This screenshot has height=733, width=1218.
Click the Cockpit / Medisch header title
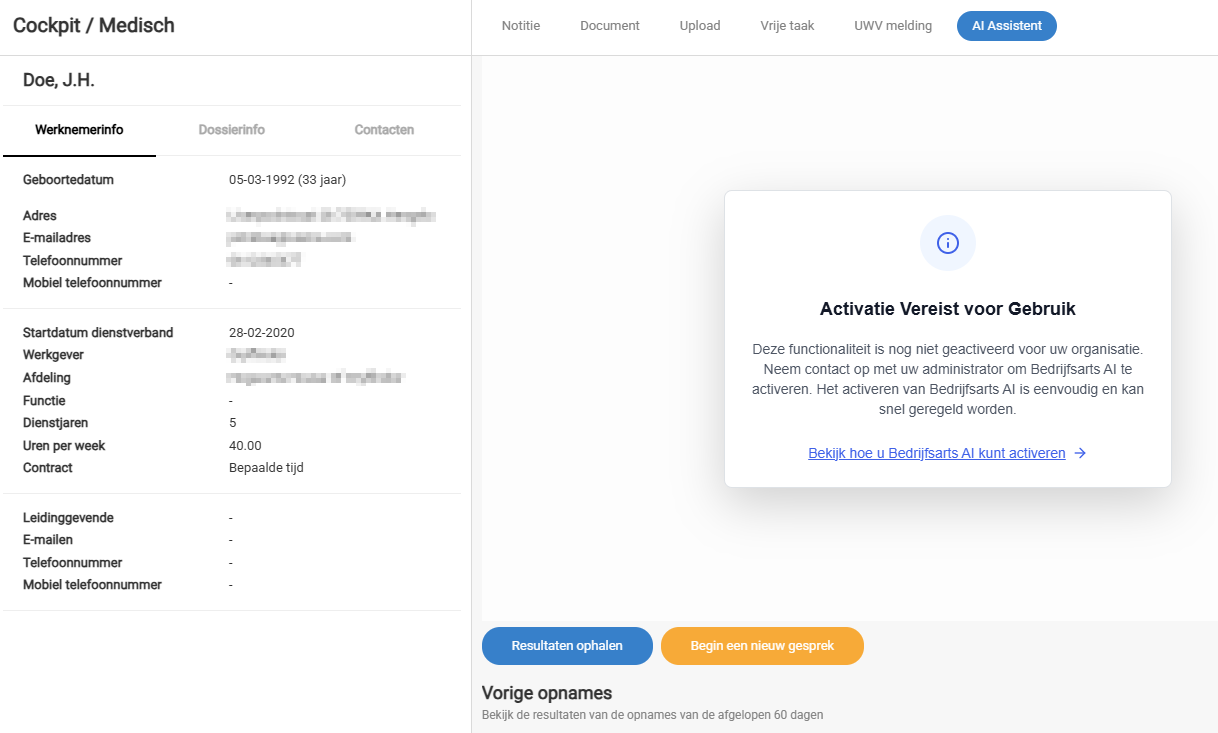point(94,26)
